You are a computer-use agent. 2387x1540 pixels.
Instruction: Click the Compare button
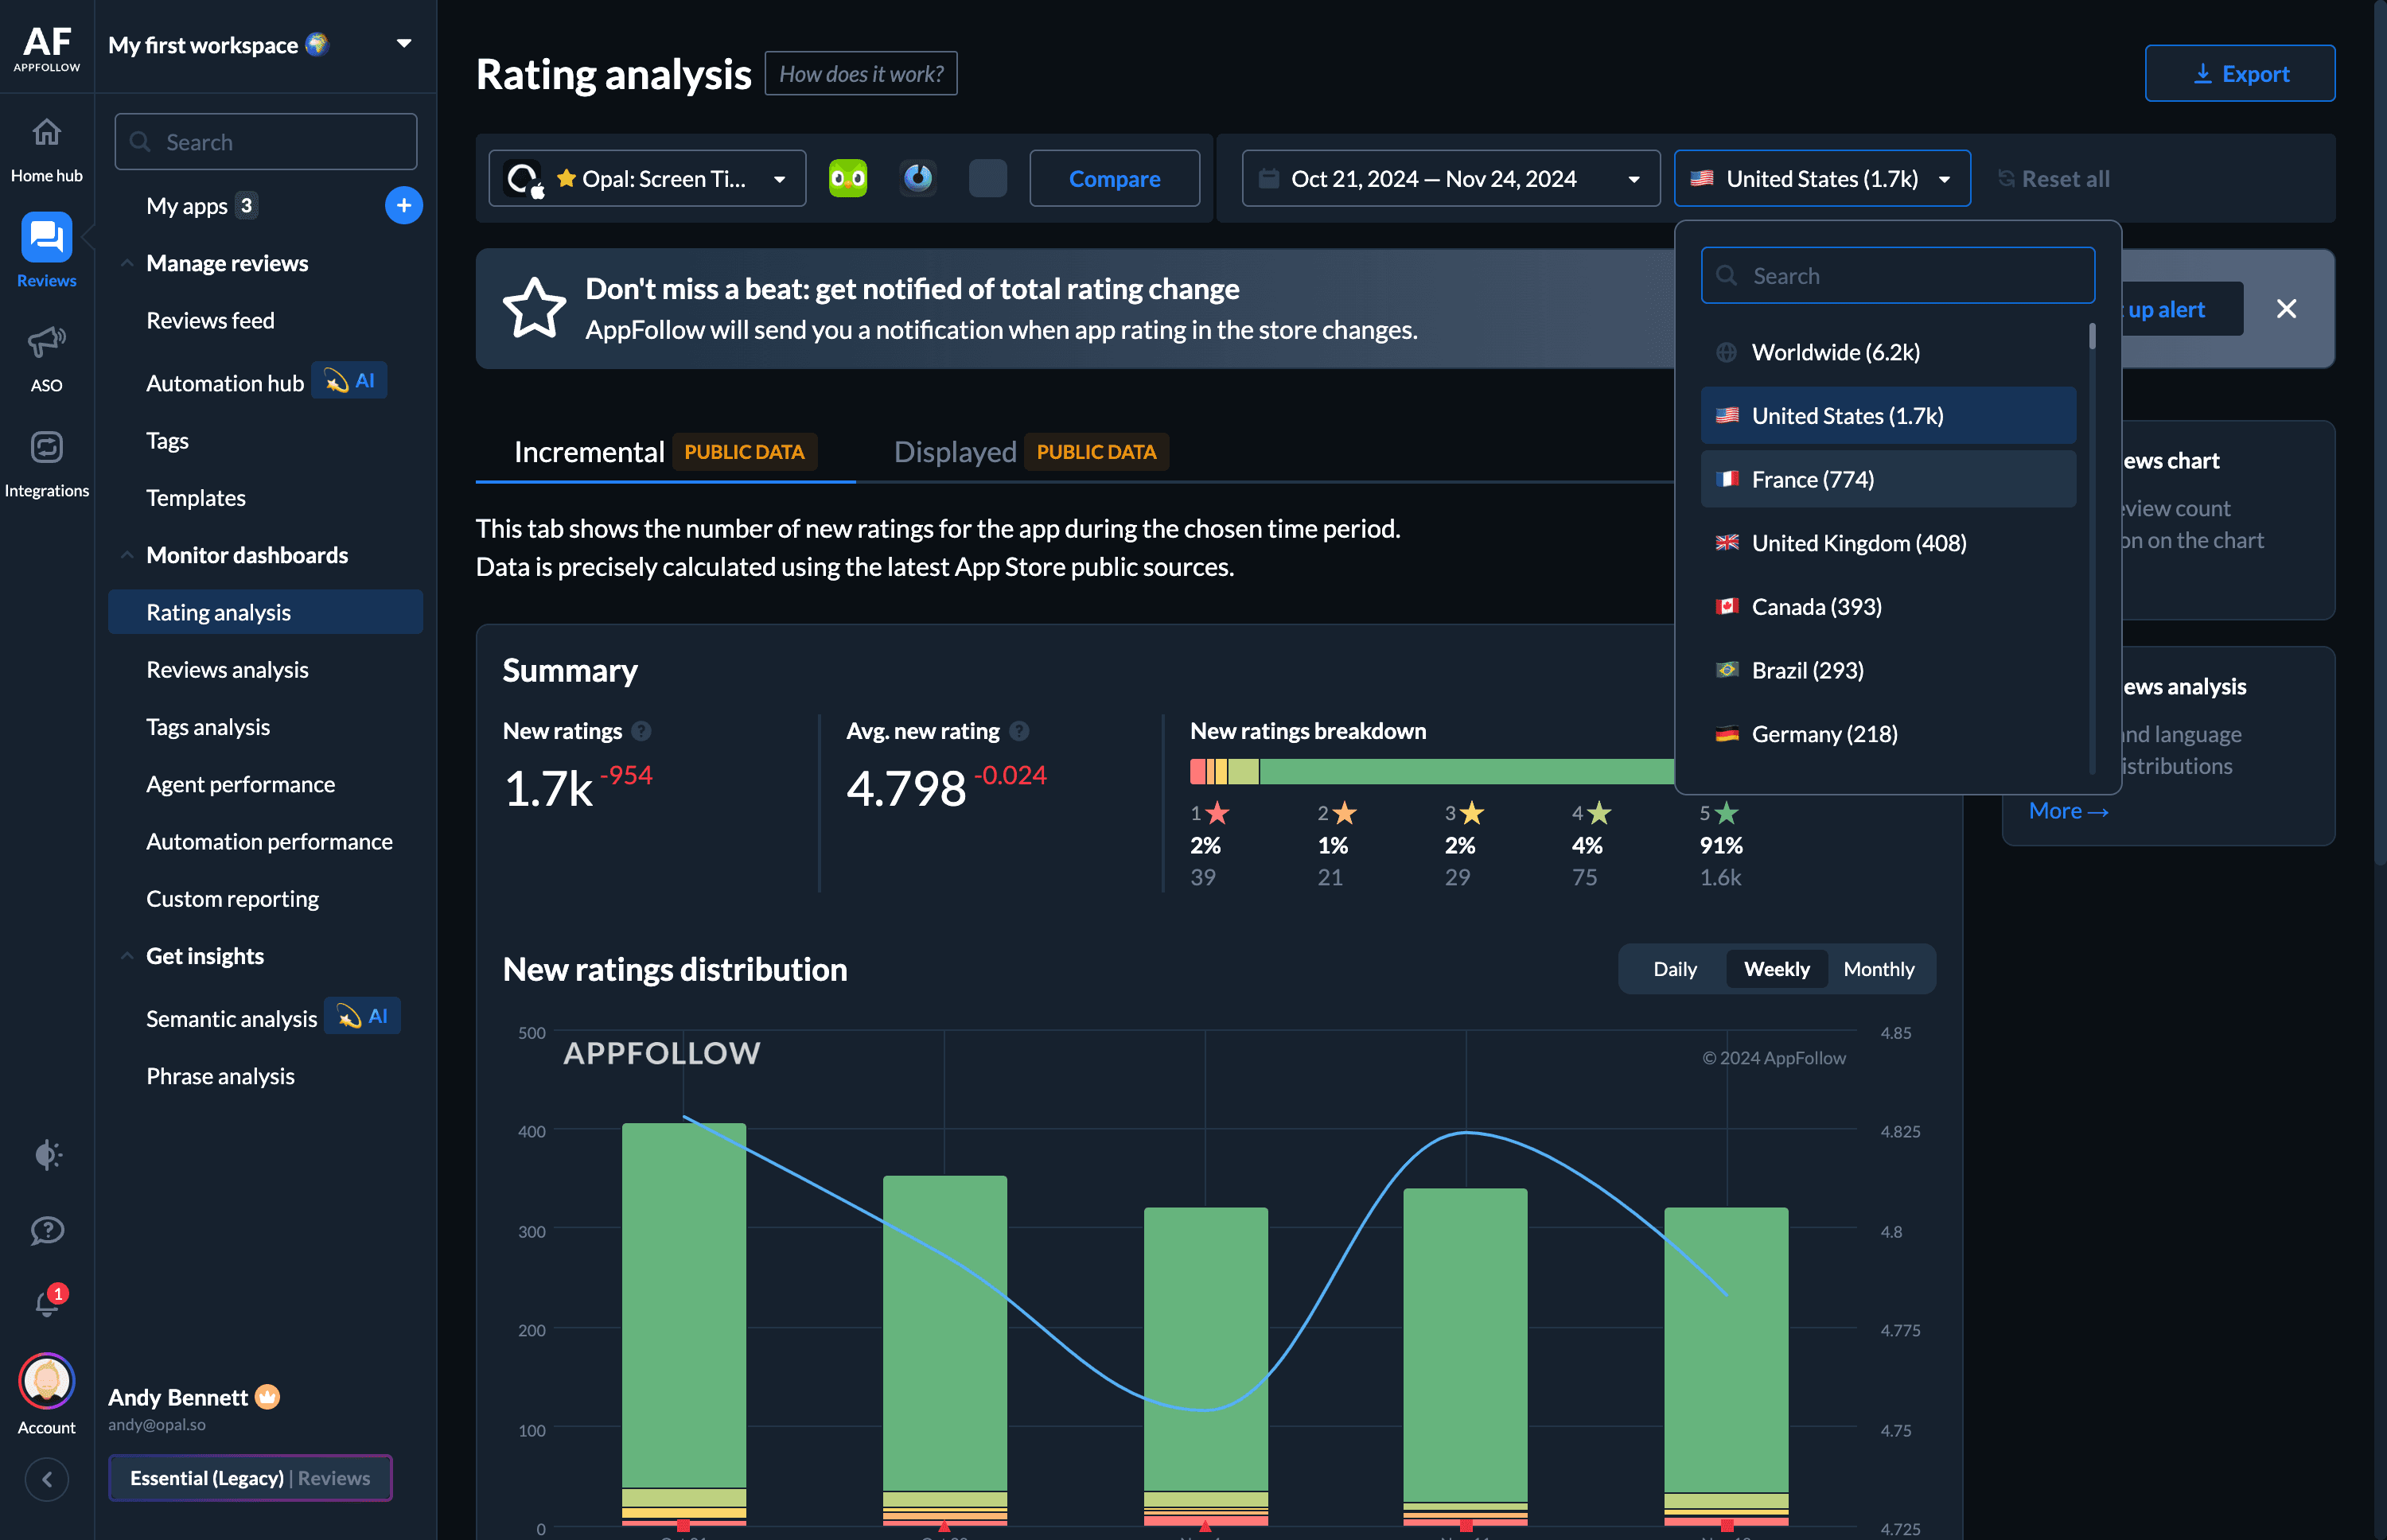click(x=1114, y=178)
